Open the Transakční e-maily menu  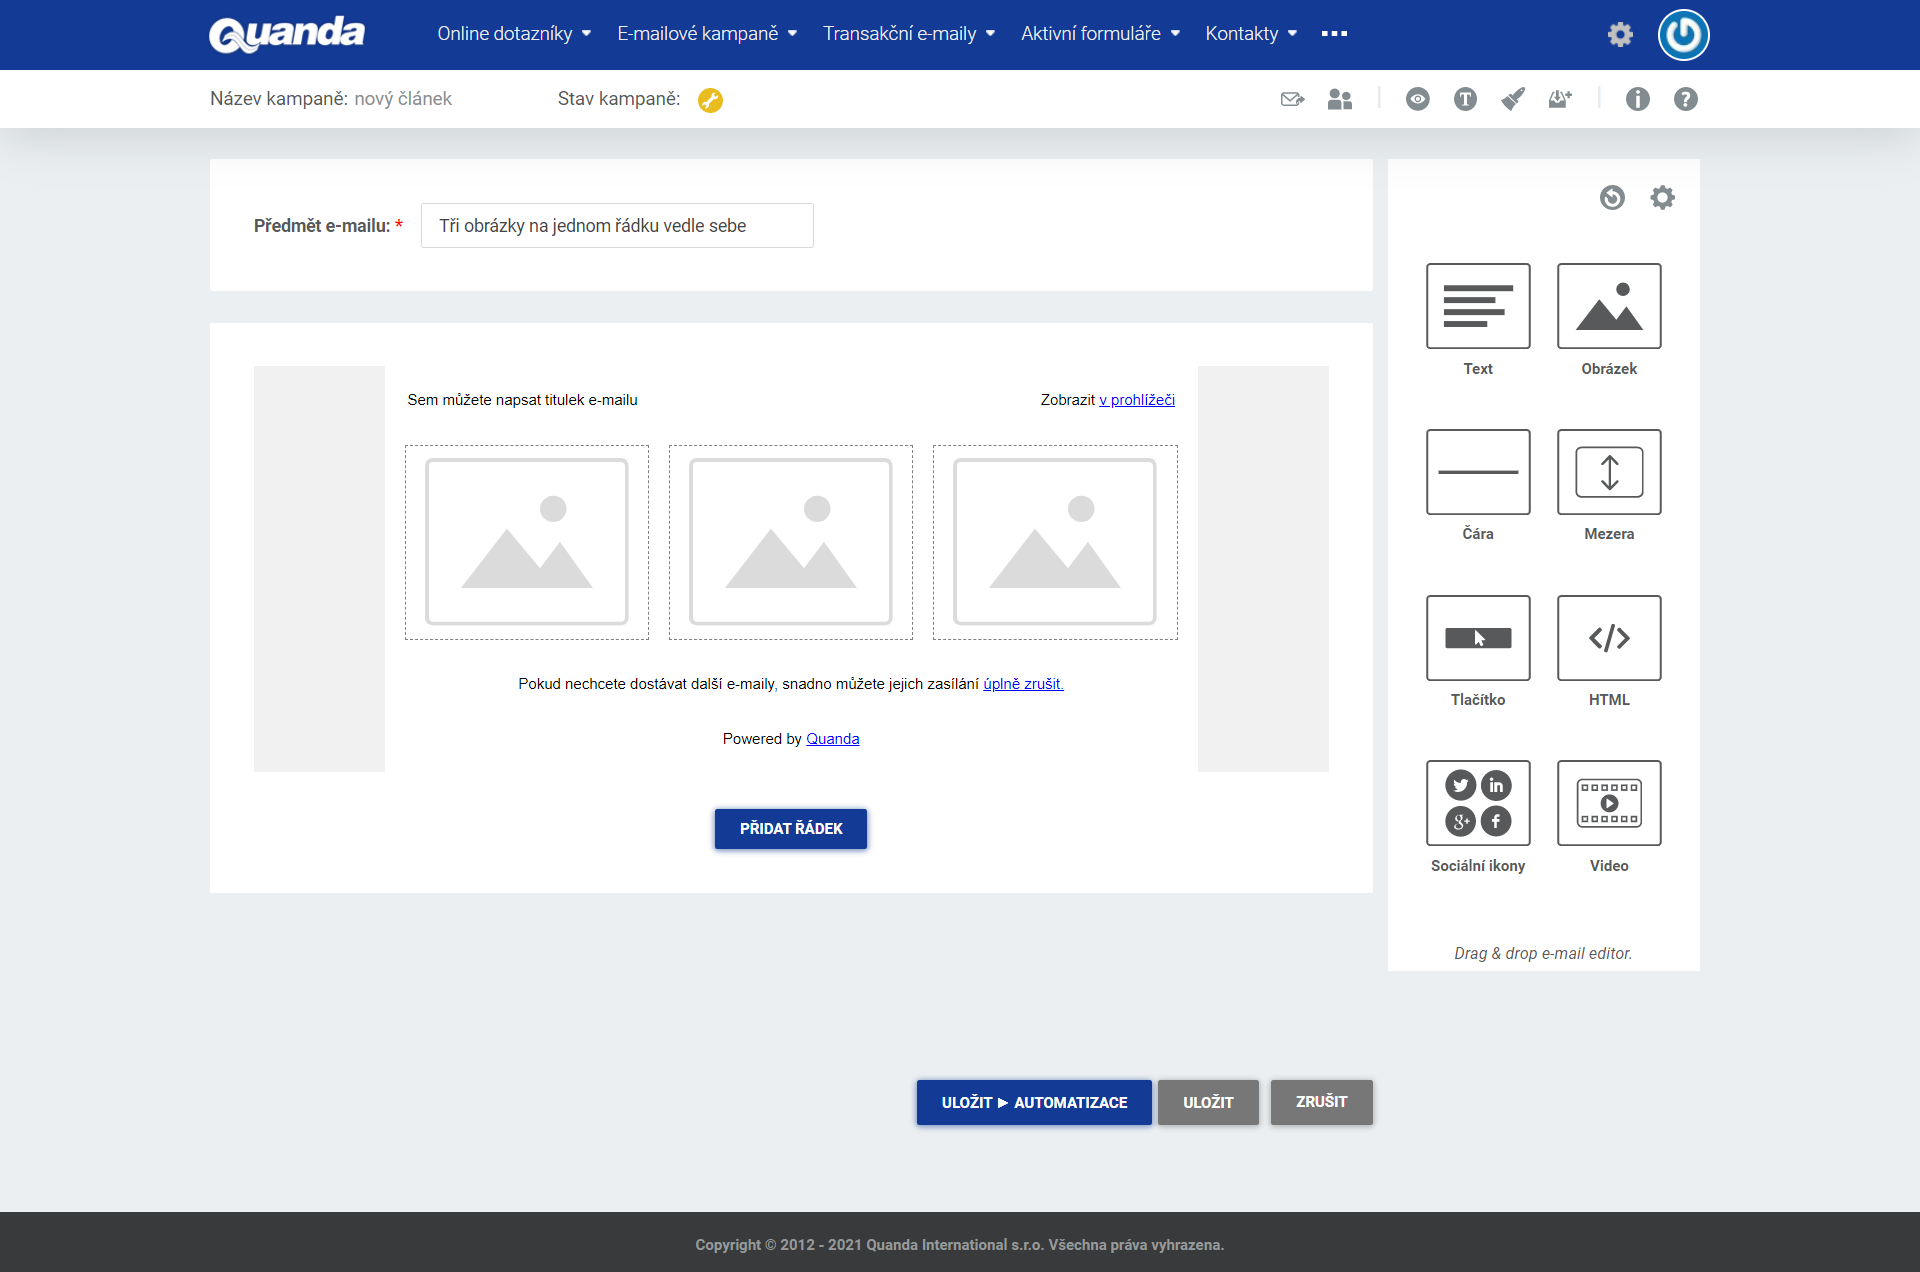point(908,34)
